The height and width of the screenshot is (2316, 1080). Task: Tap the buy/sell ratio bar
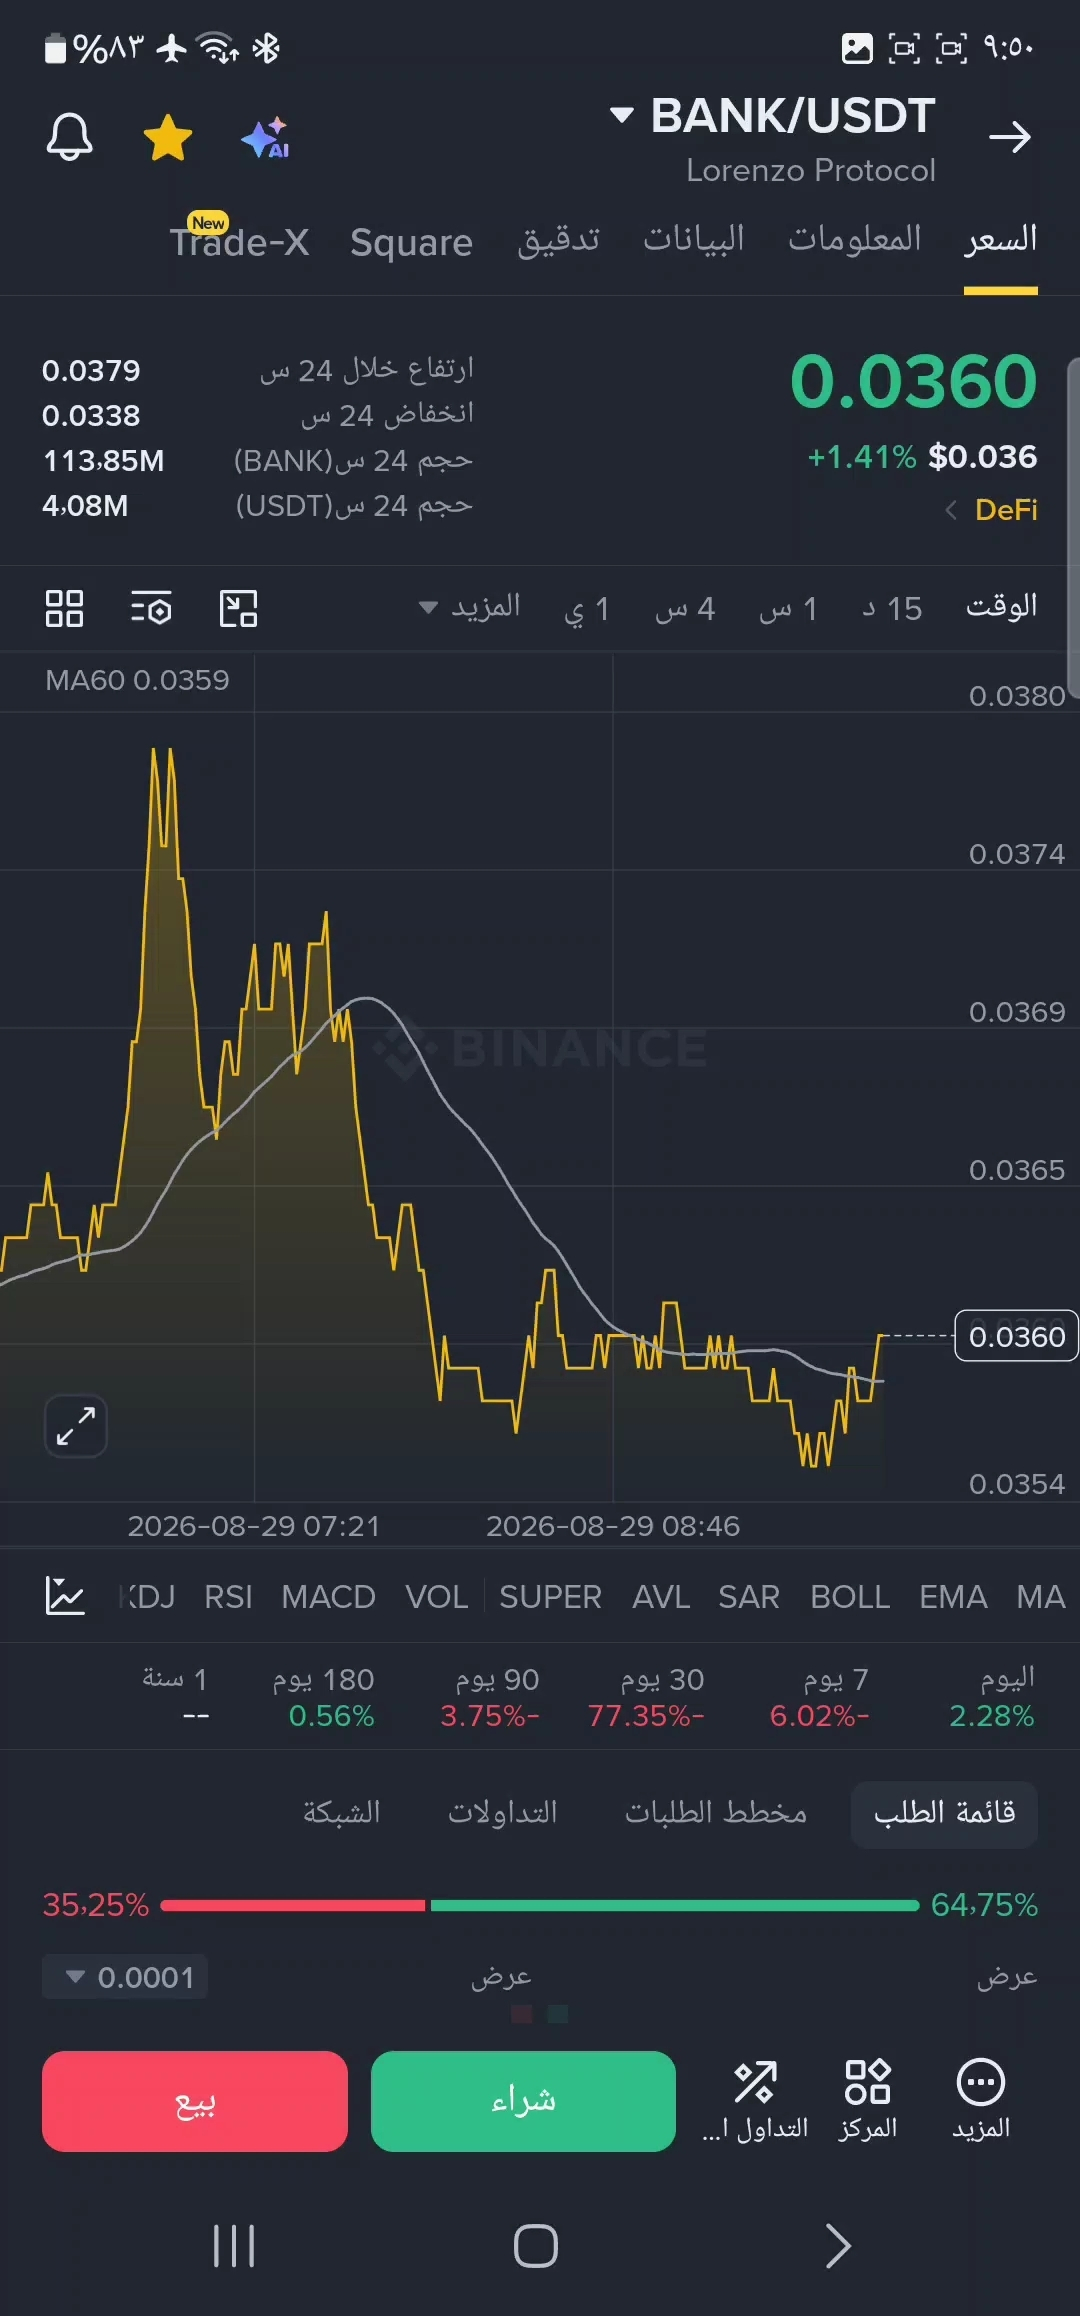(540, 1905)
